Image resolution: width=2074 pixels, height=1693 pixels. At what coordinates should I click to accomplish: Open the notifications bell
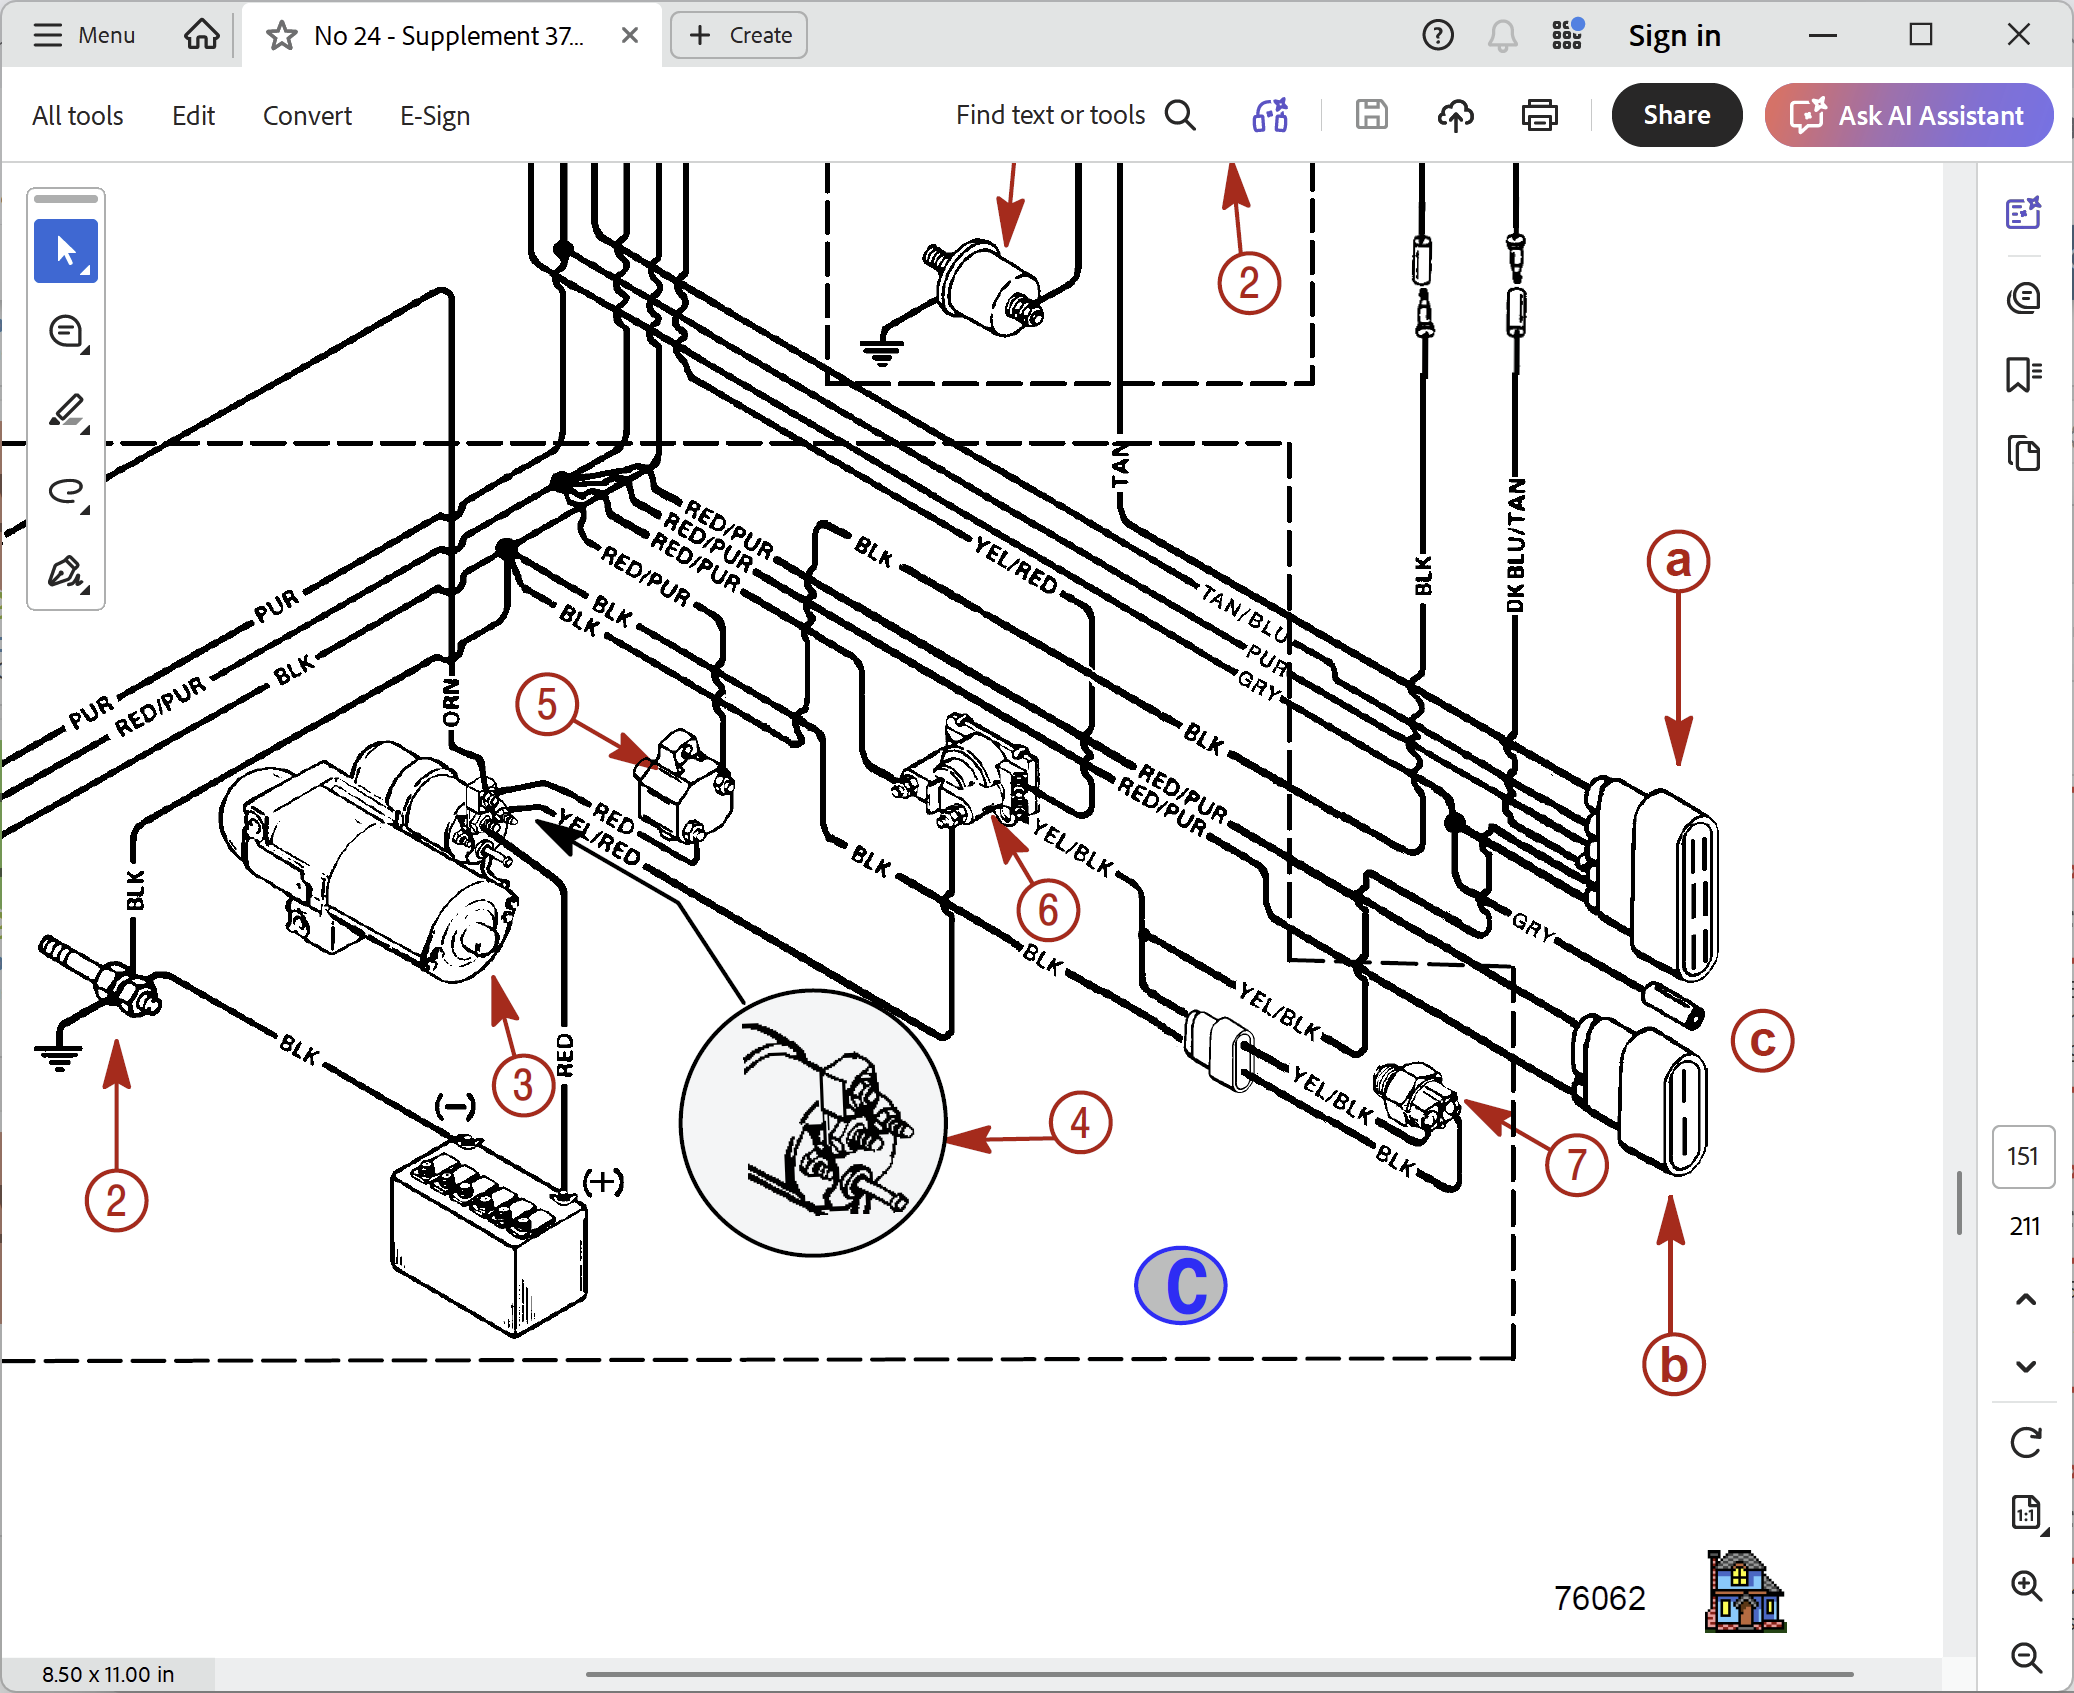[1502, 36]
